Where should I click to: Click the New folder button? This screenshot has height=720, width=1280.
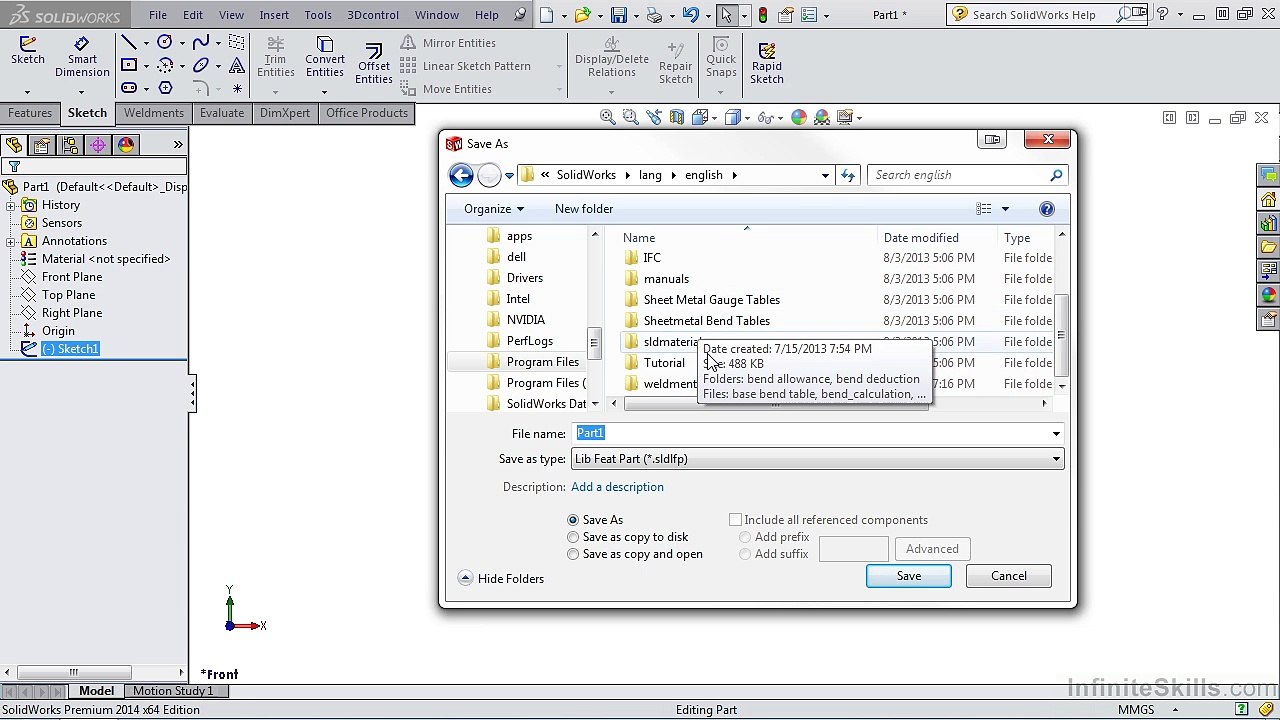pos(584,209)
